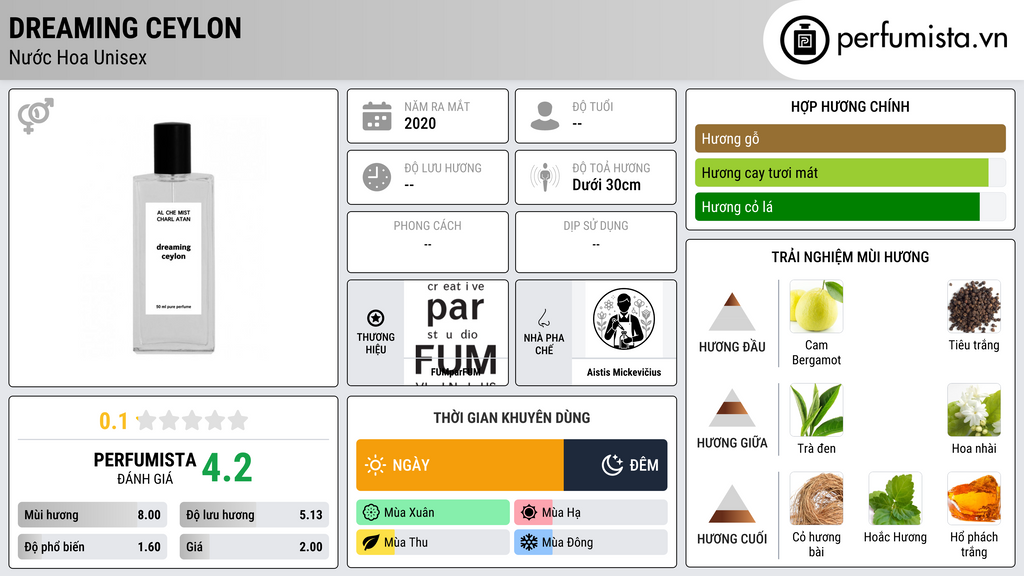The height and width of the screenshot is (576, 1024).
Task: Click the perfumista.vn perfume bottle logo icon
Action: pyautogui.click(x=804, y=40)
